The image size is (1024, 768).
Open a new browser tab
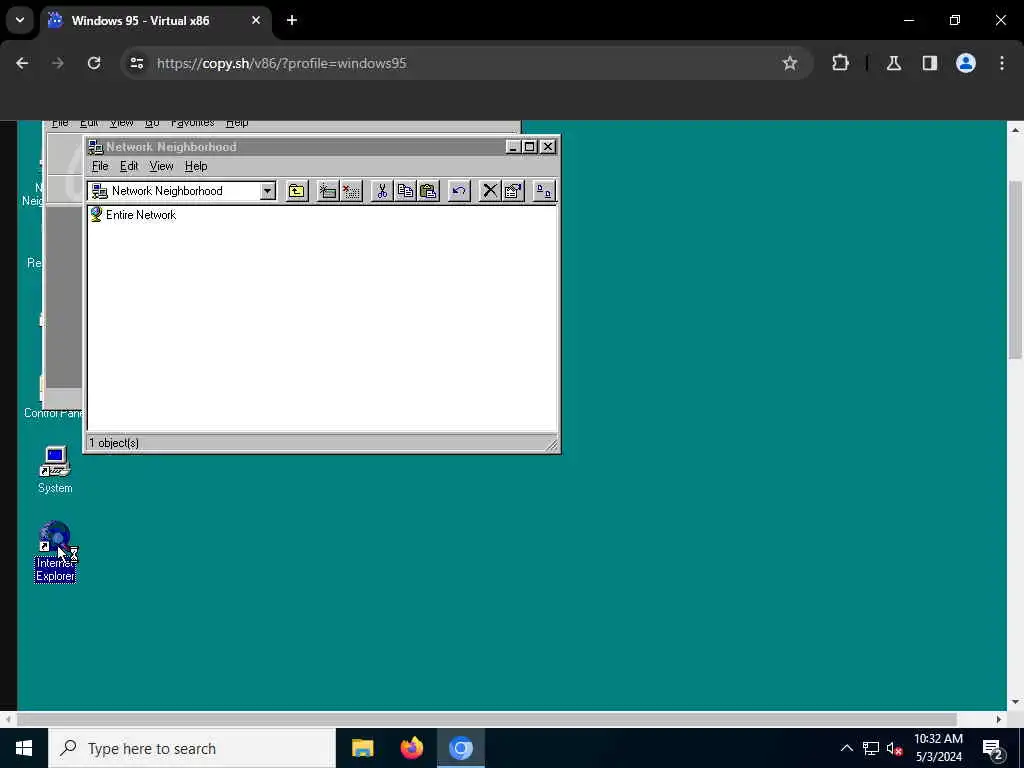pos(292,20)
